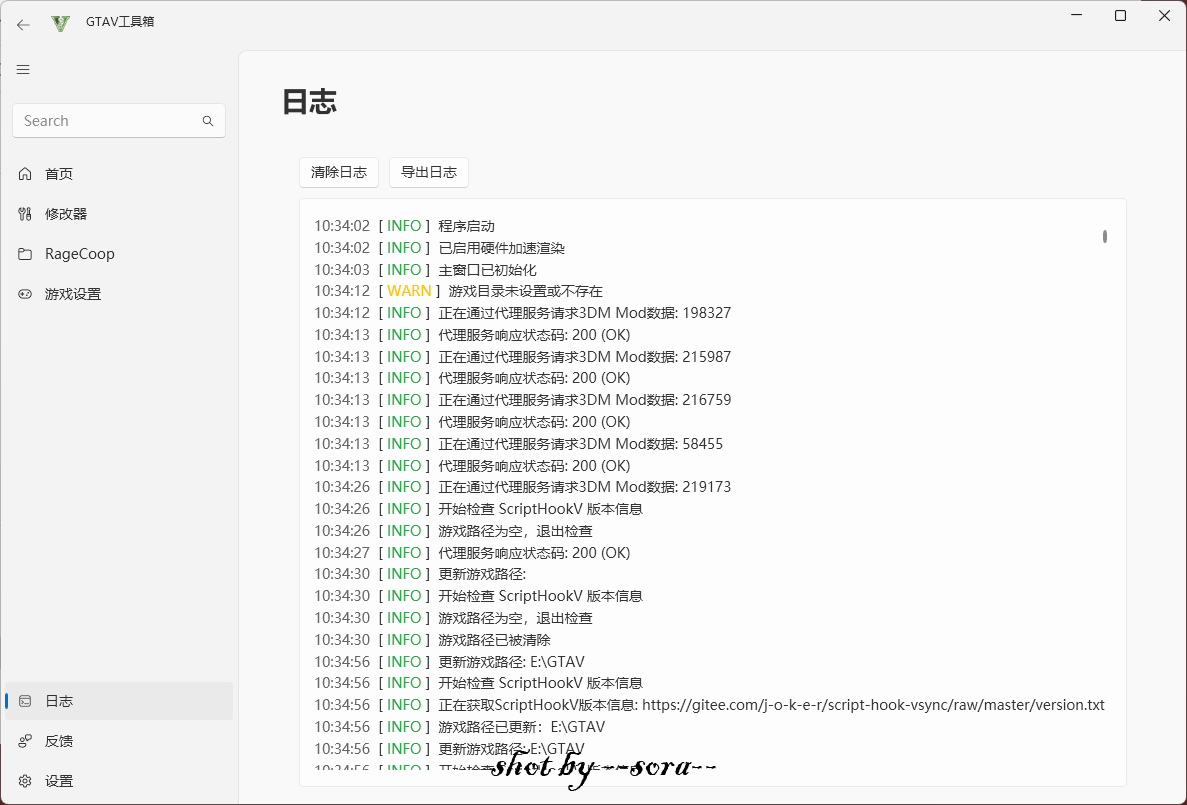Viewport: 1187px width, 805px height.
Task: Click the log line with Mod数据 219173
Action: (522, 487)
